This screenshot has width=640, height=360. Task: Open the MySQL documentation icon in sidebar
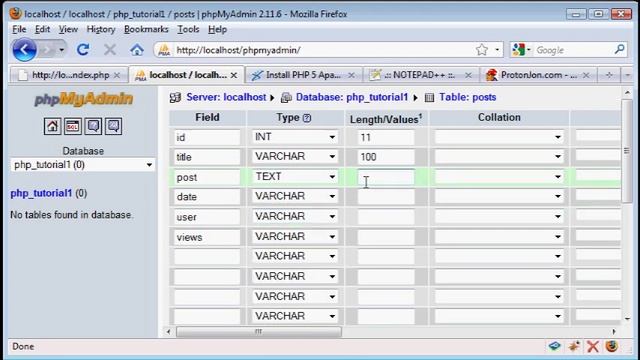[113, 126]
